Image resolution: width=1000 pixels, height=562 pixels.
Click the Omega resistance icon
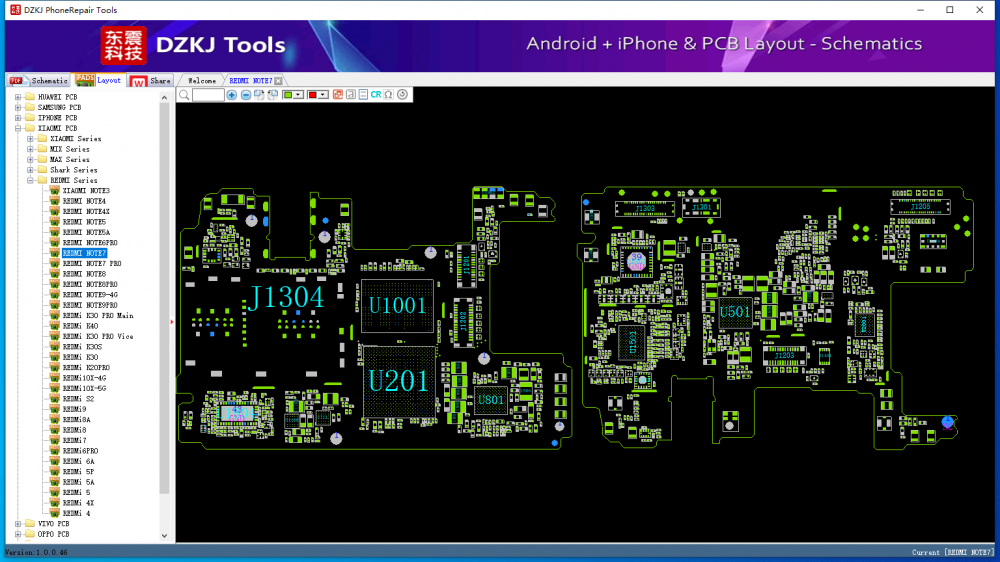point(388,95)
